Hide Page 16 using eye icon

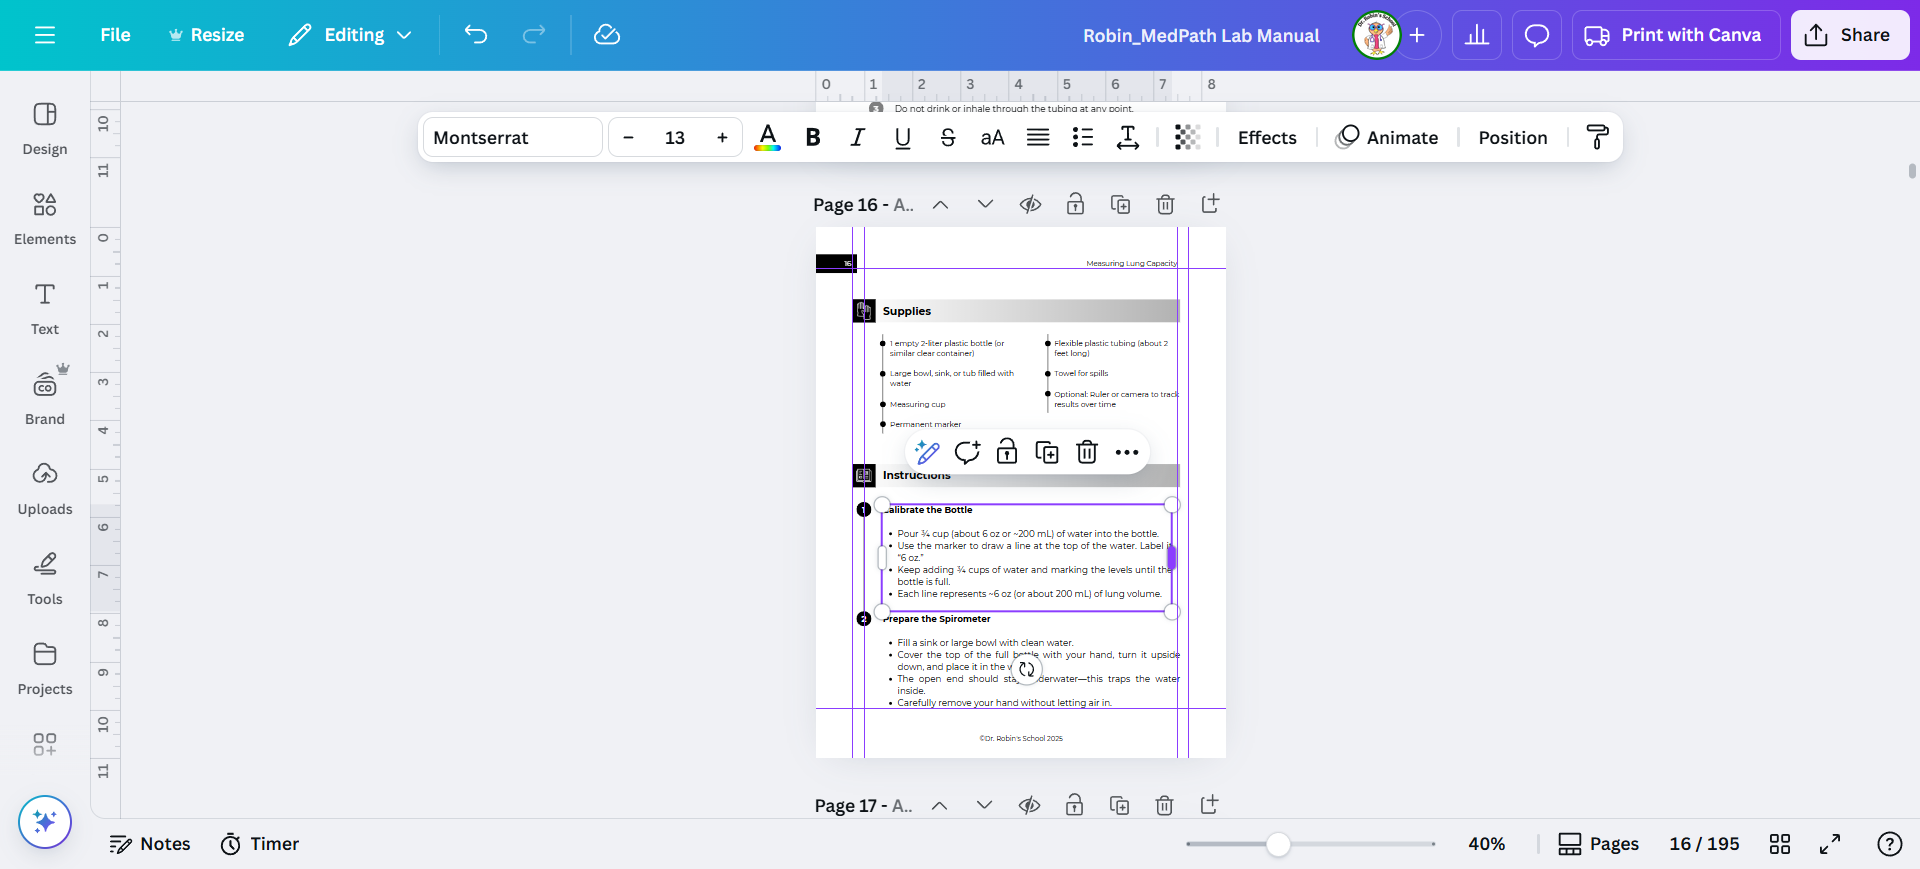(x=1030, y=205)
